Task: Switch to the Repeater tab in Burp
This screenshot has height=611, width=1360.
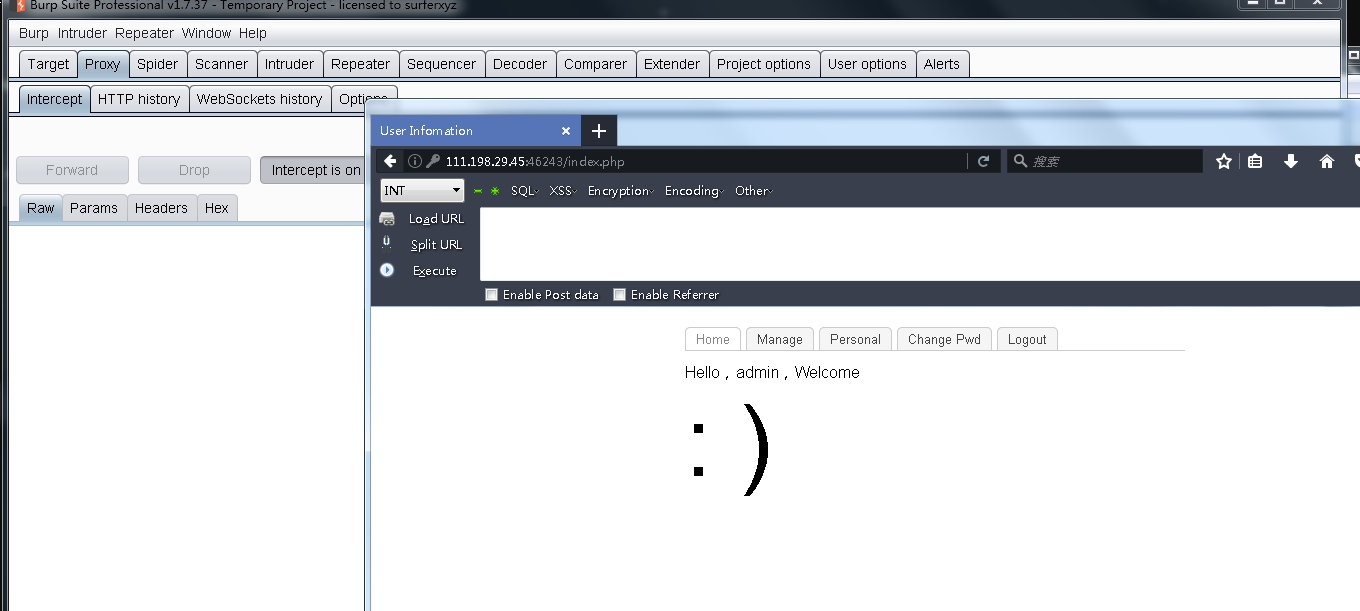Action: click(x=360, y=64)
